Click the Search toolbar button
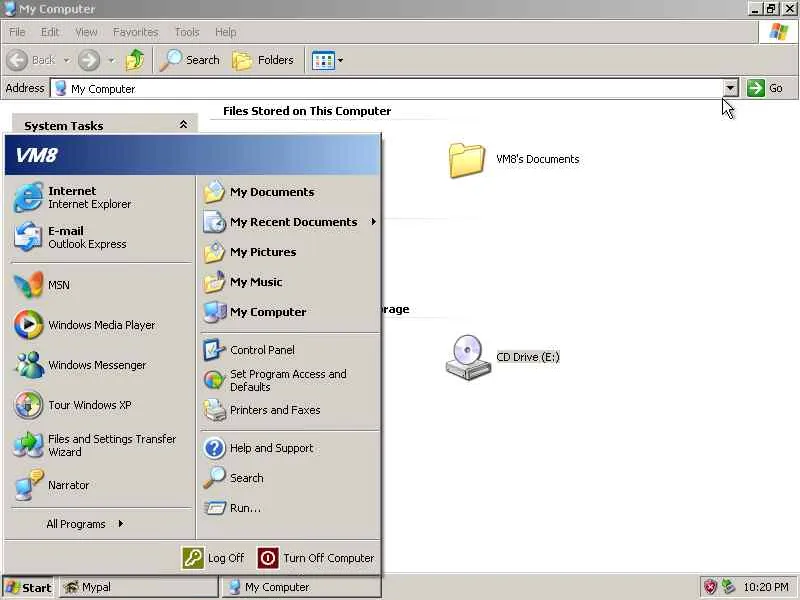Screen dimensions: 800x600 point(190,60)
